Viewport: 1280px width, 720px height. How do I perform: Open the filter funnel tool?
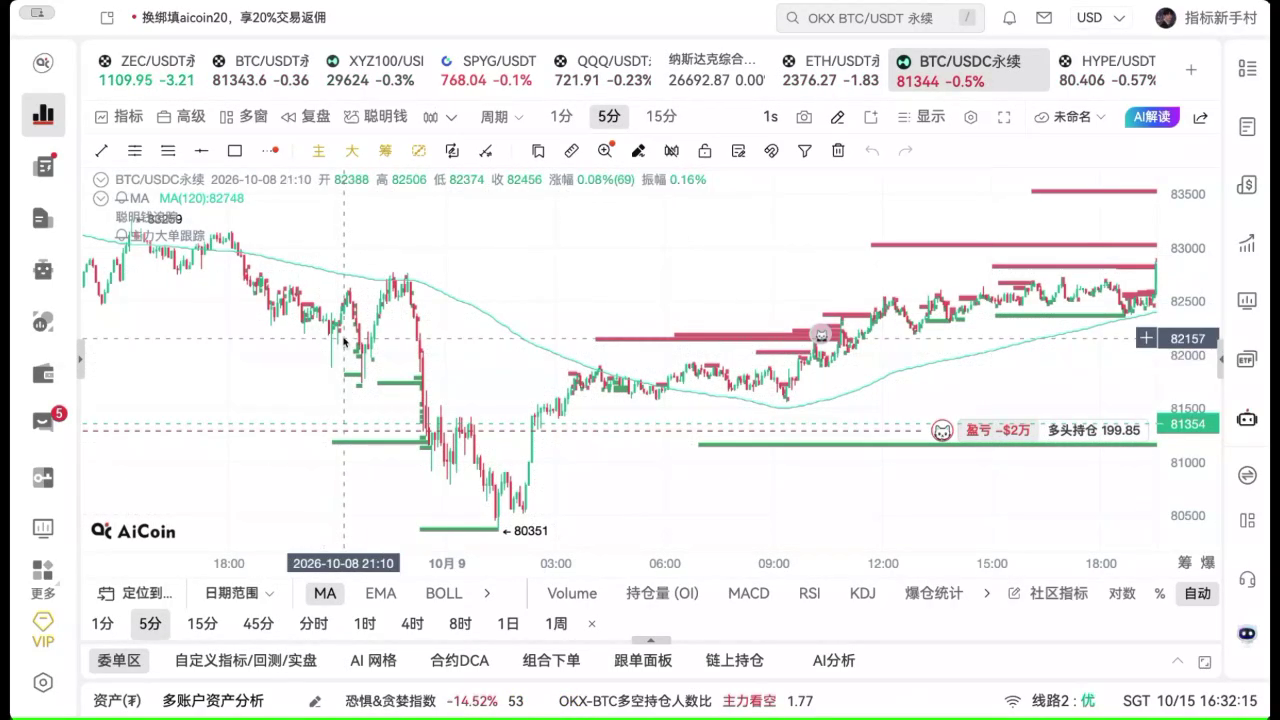click(x=805, y=151)
